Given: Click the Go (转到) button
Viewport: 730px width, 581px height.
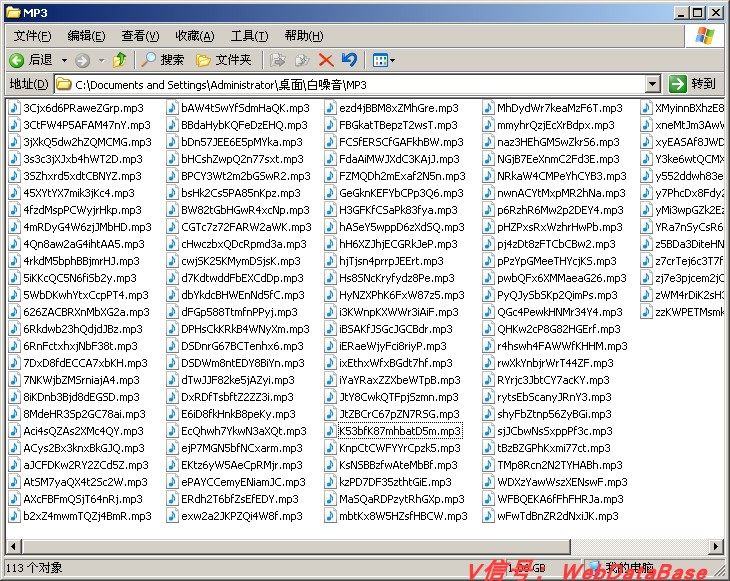Looking at the screenshot, I should [692, 84].
